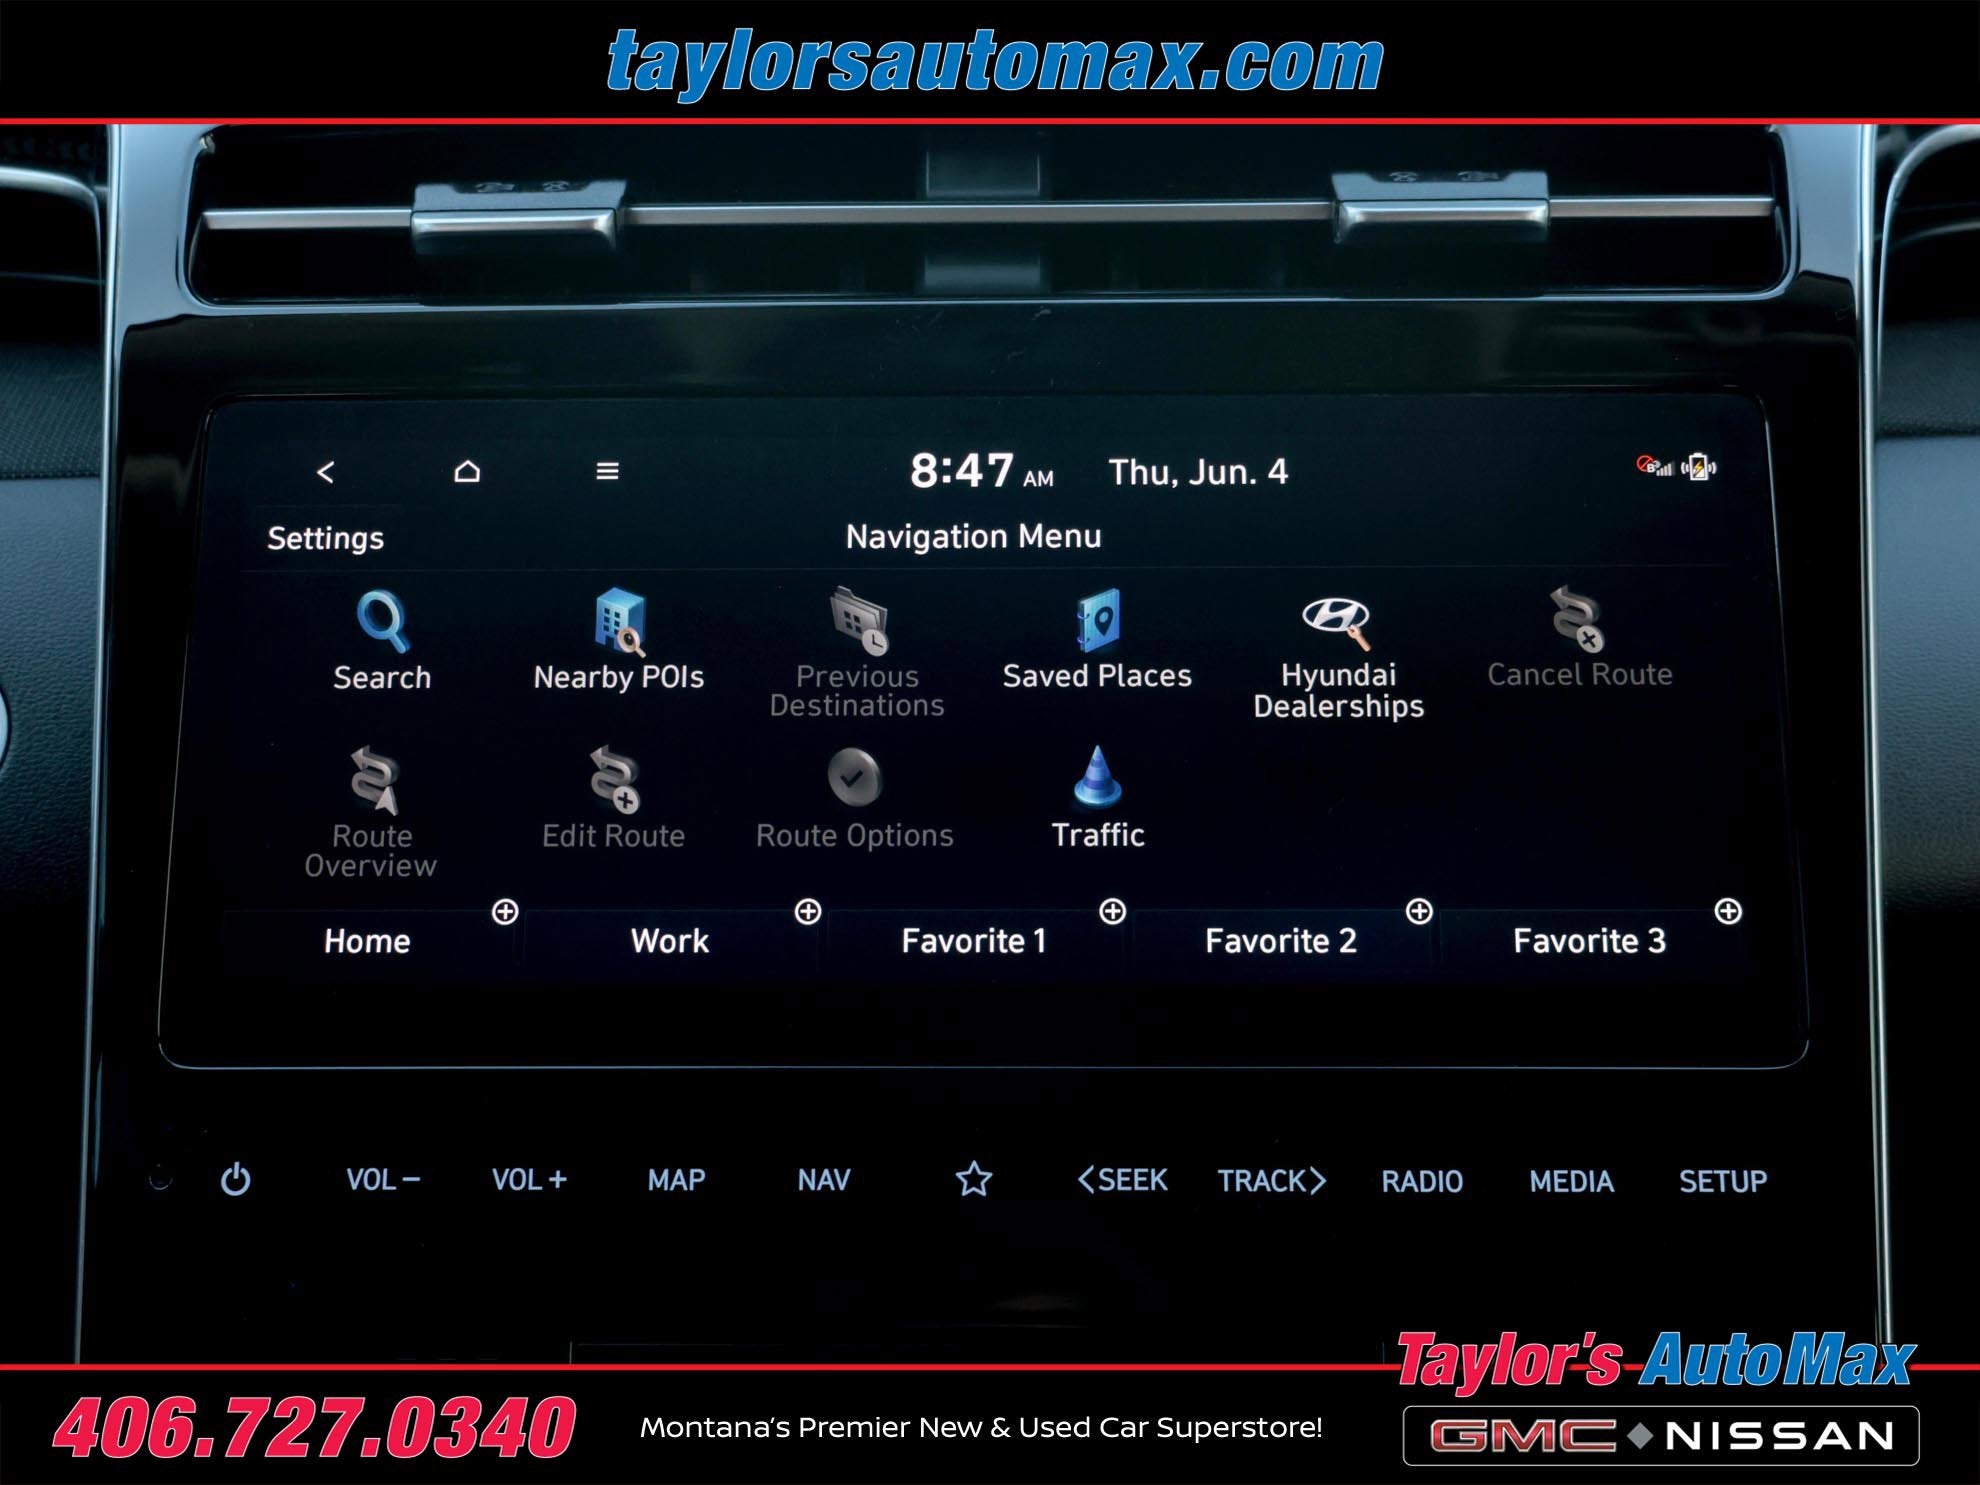Tap the Route Options checkmark icon
1980x1485 pixels.
coord(855,777)
